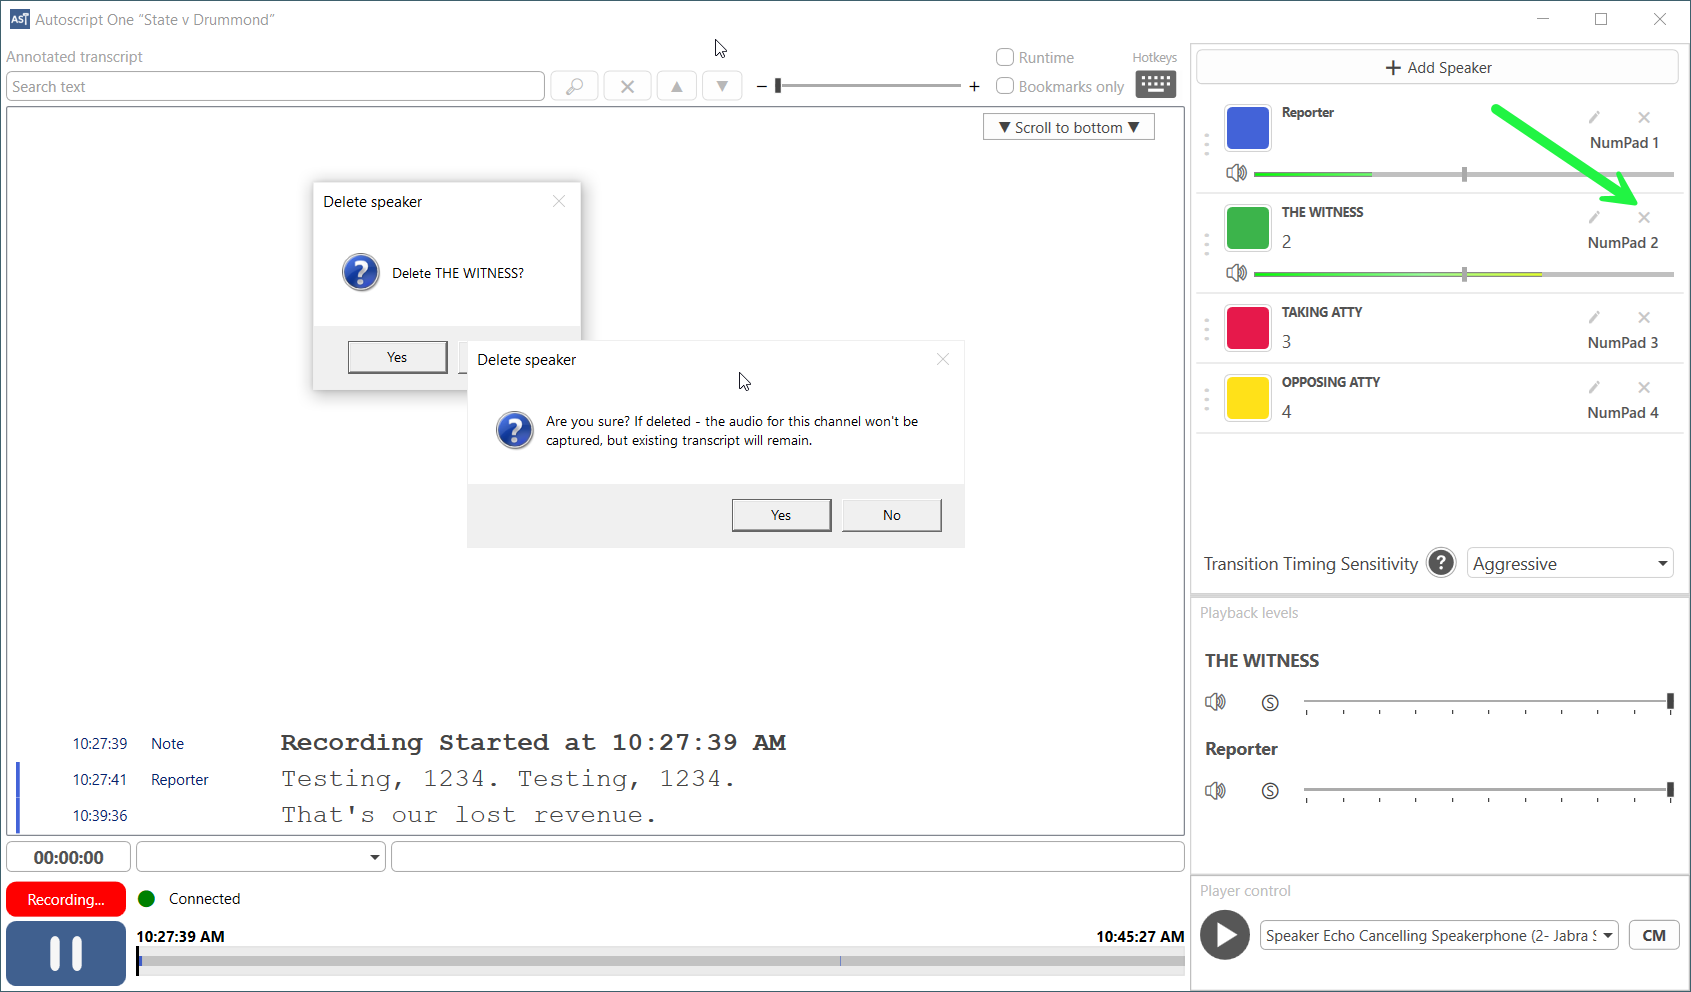Click the Transition Timing Sensitivity help icon
Image resolution: width=1691 pixels, height=992 pixels.
pyautogui.click(x=1441, y=563)
